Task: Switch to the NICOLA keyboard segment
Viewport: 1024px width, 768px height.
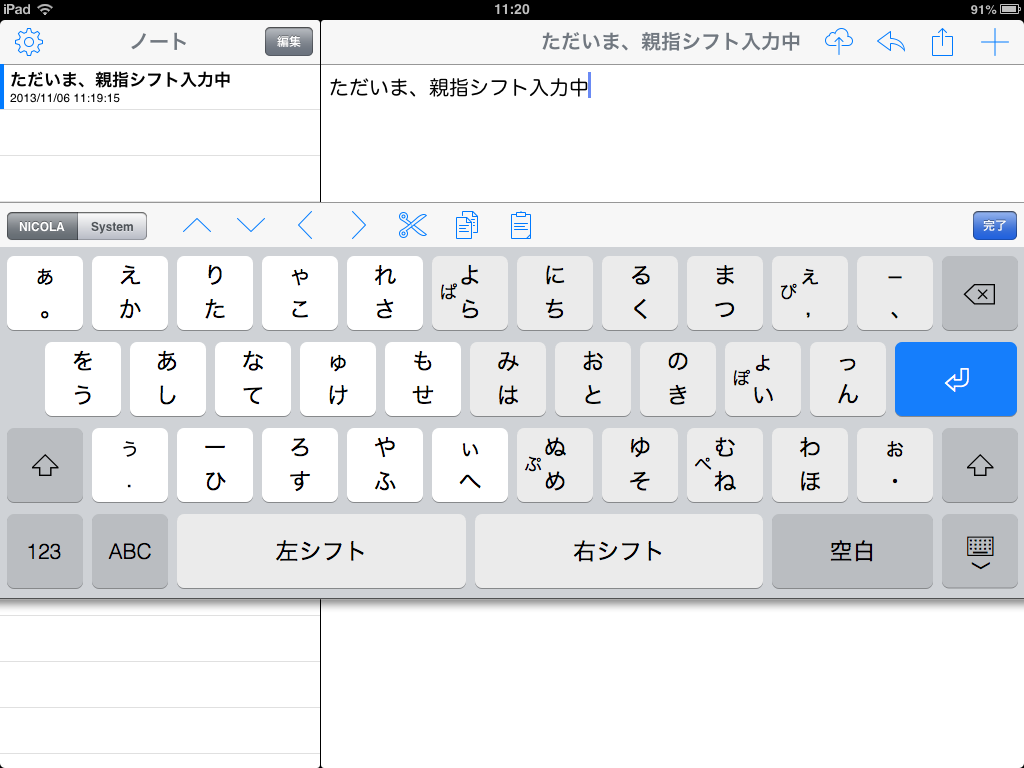Action: pos(42,227)
